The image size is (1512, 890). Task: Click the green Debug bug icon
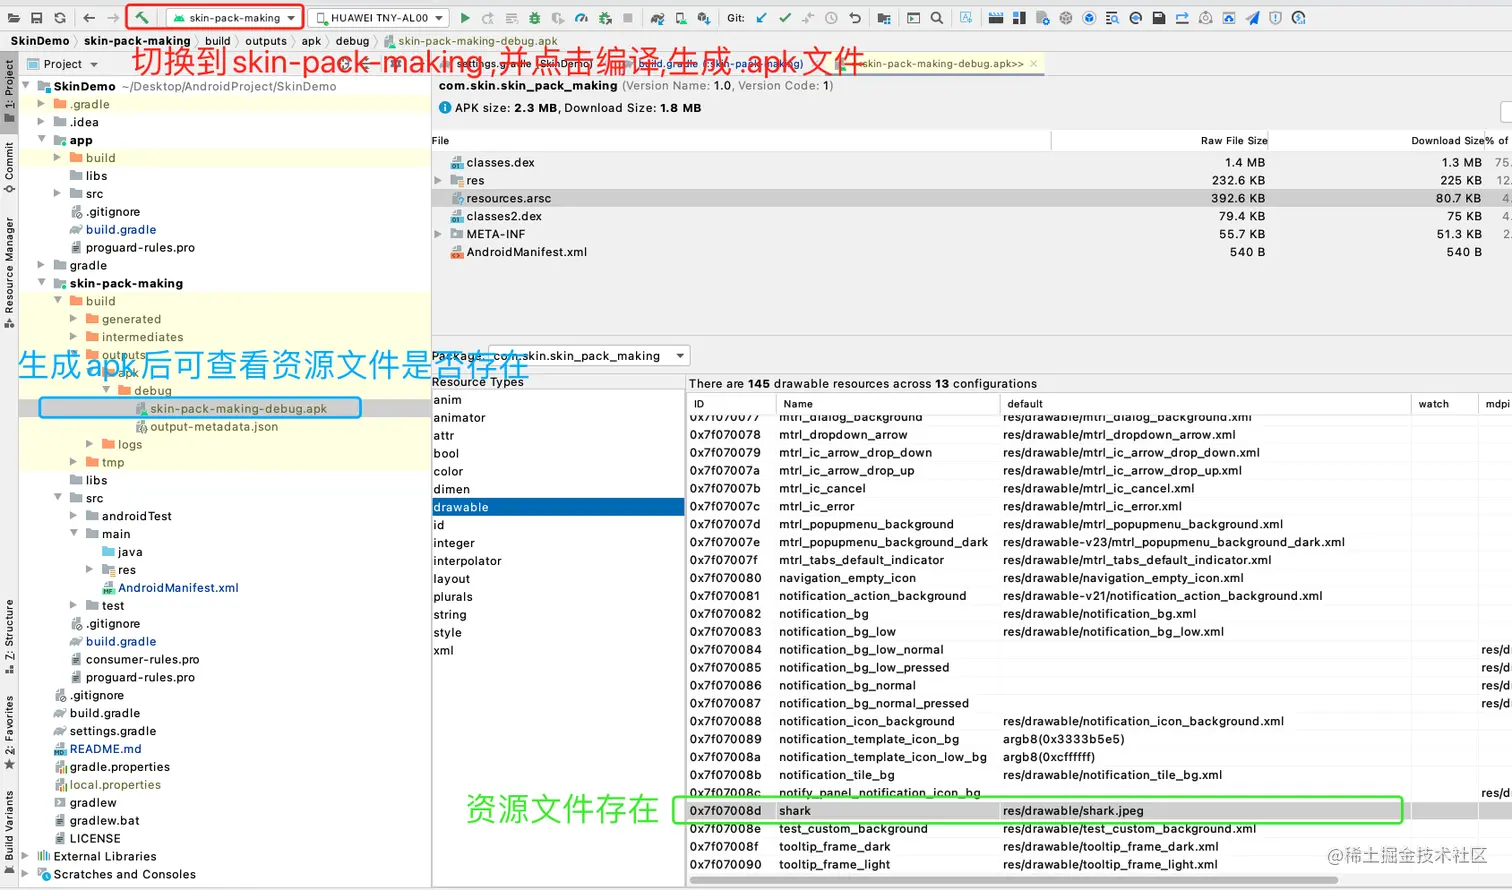click(535, 18)
